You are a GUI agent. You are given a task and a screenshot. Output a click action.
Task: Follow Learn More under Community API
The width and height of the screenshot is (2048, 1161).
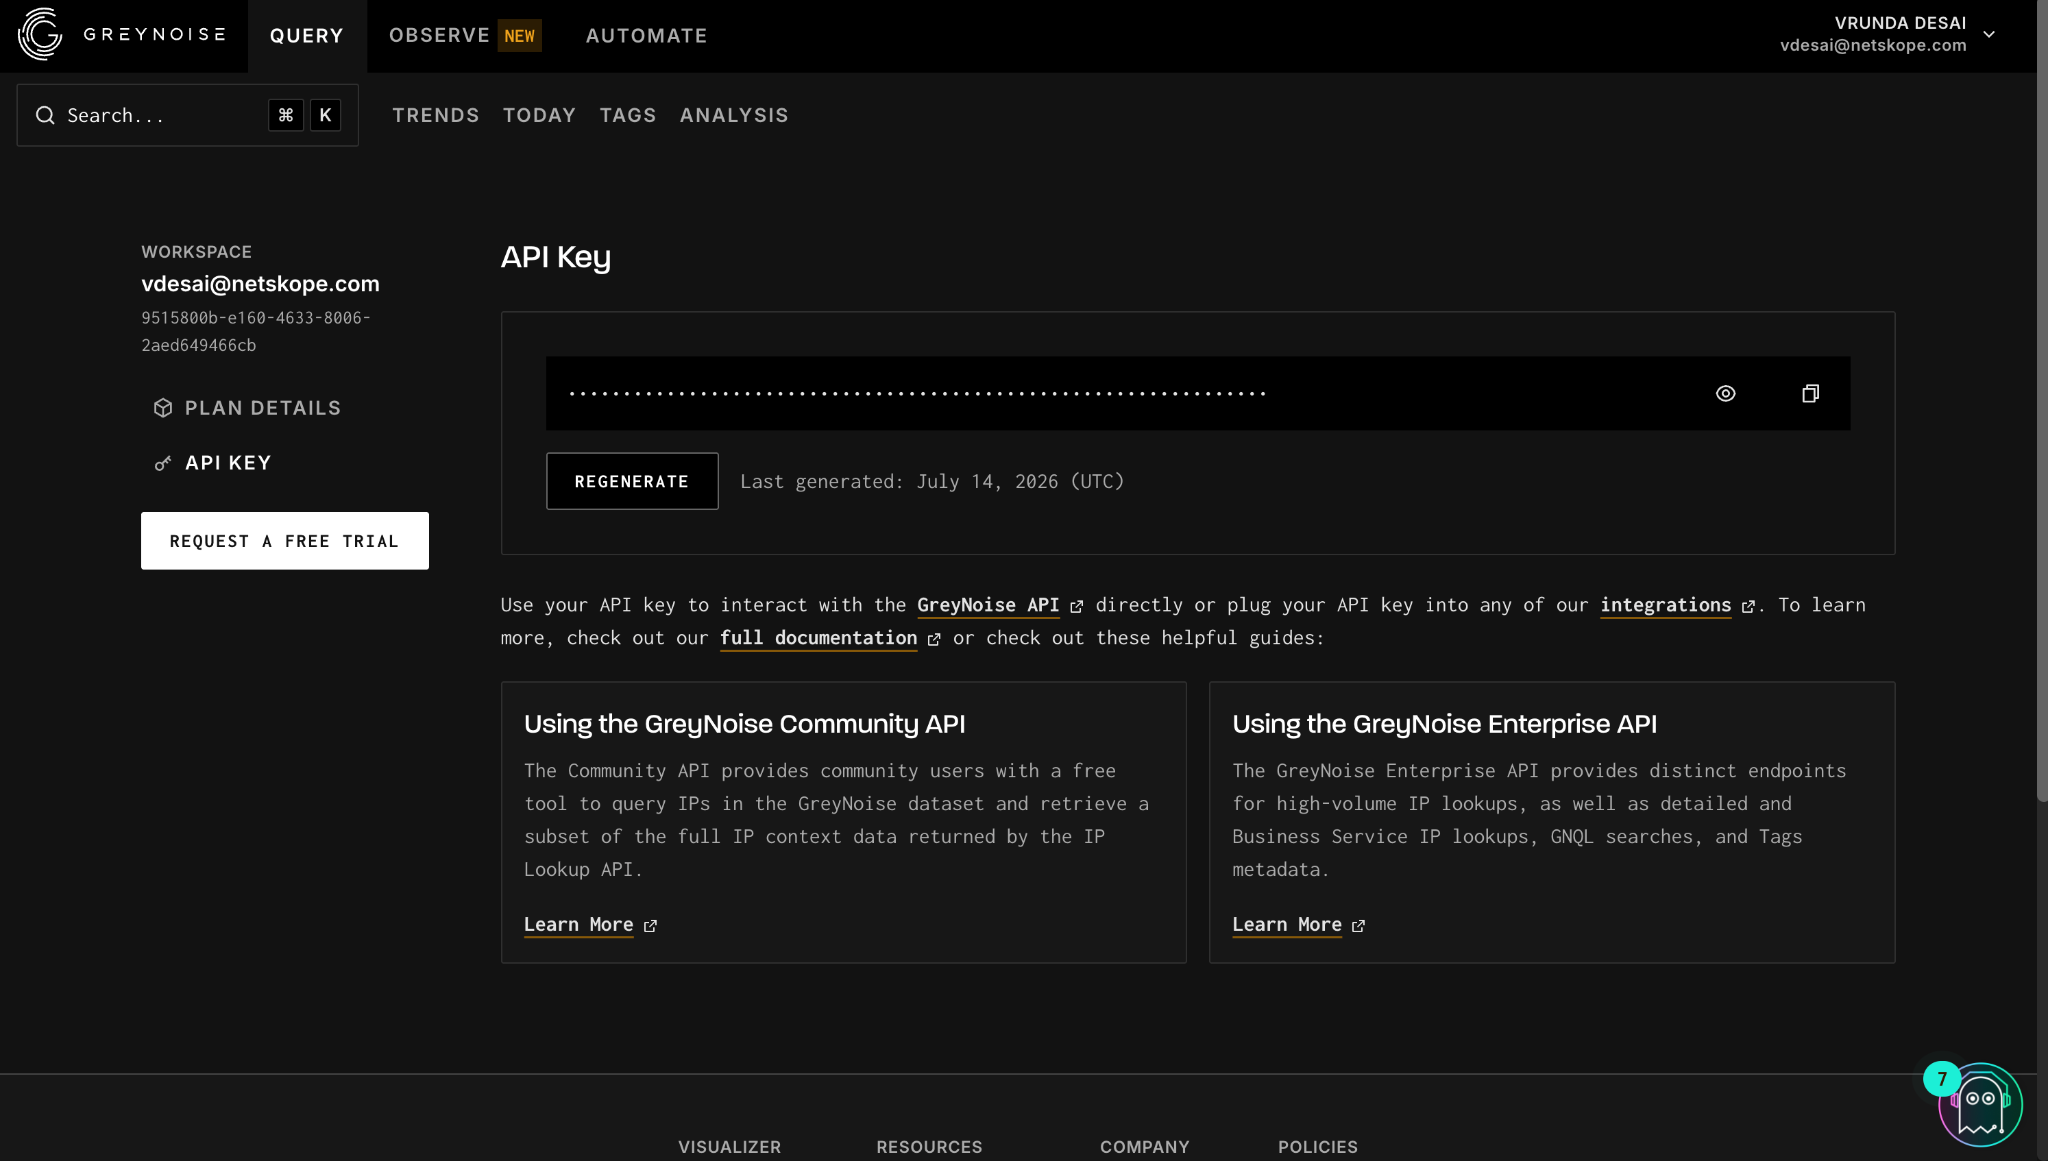pos(579,925)
